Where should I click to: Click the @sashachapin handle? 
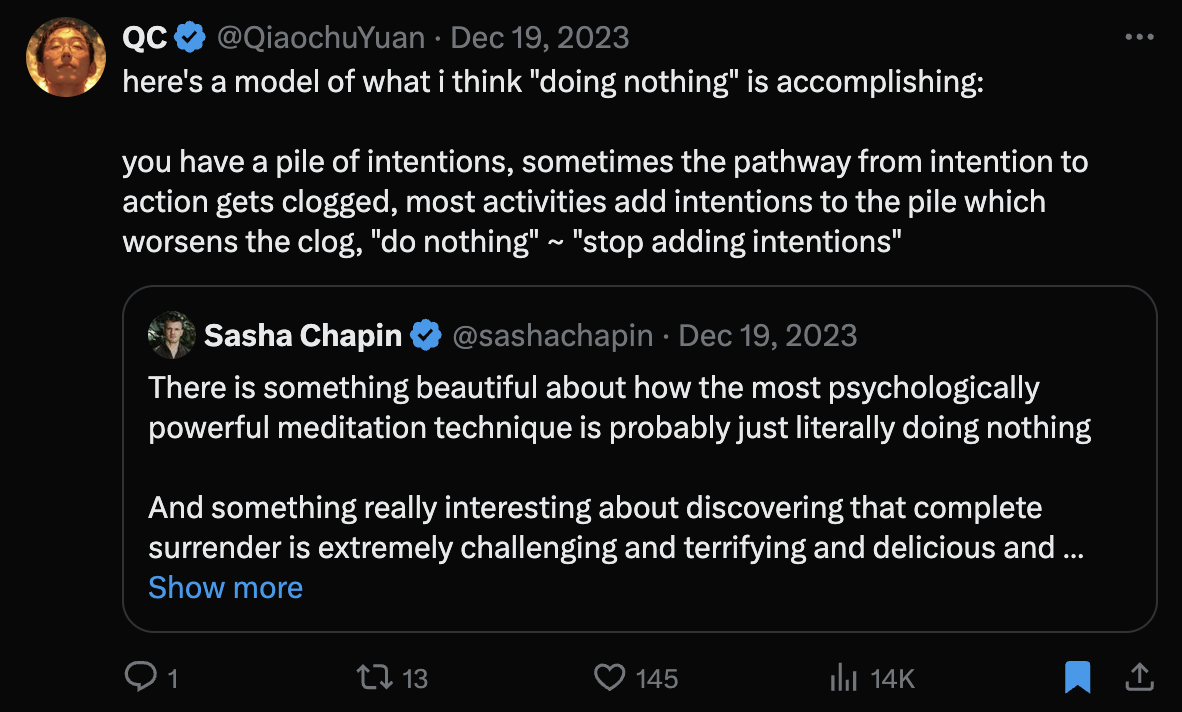point(555,336)
